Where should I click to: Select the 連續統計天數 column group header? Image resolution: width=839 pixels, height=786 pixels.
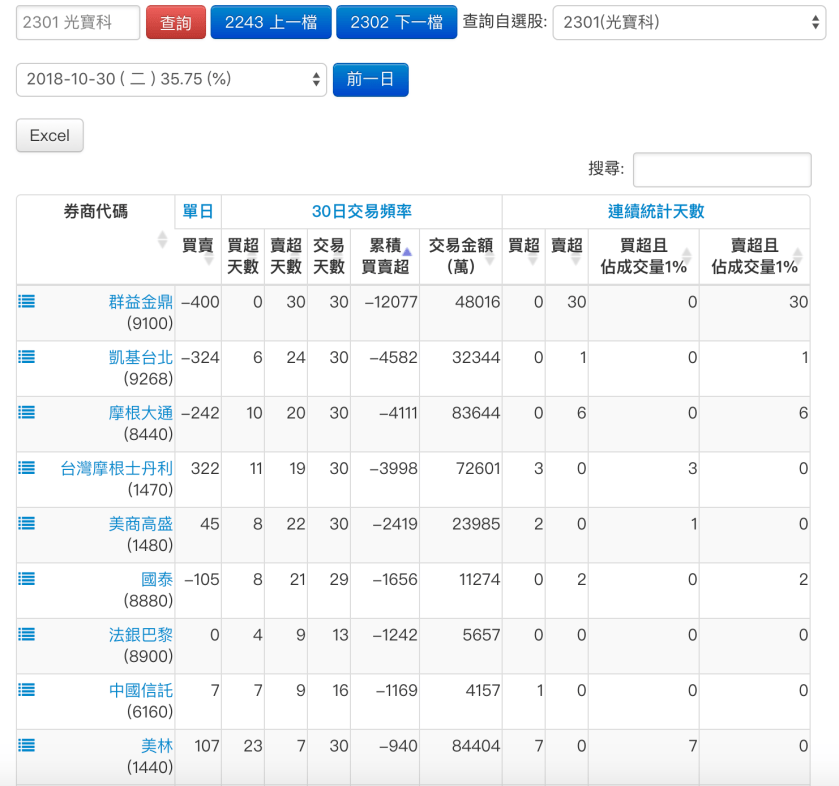point(655,211)
